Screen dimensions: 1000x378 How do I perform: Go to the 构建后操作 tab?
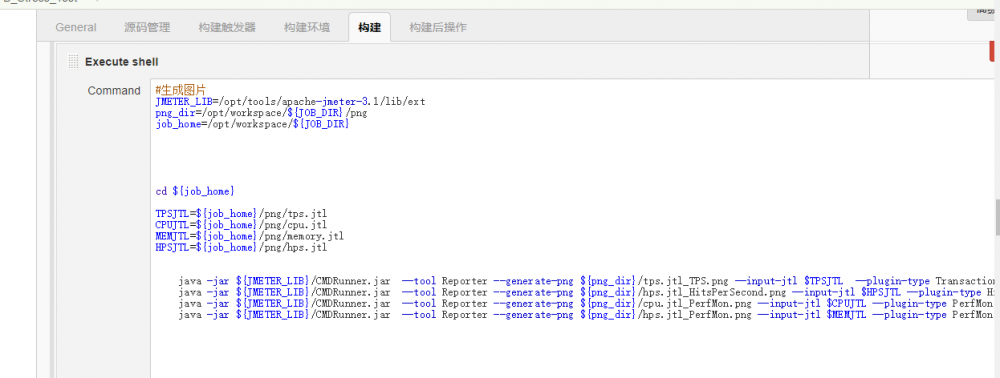(438, 27)
